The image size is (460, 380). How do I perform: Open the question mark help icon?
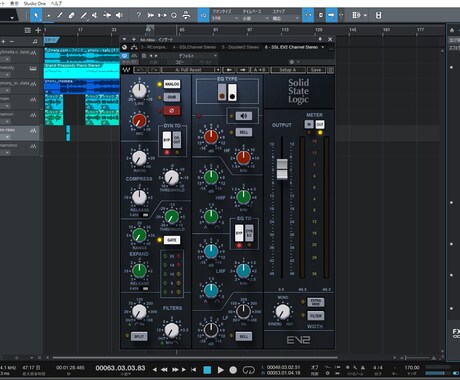139,15
